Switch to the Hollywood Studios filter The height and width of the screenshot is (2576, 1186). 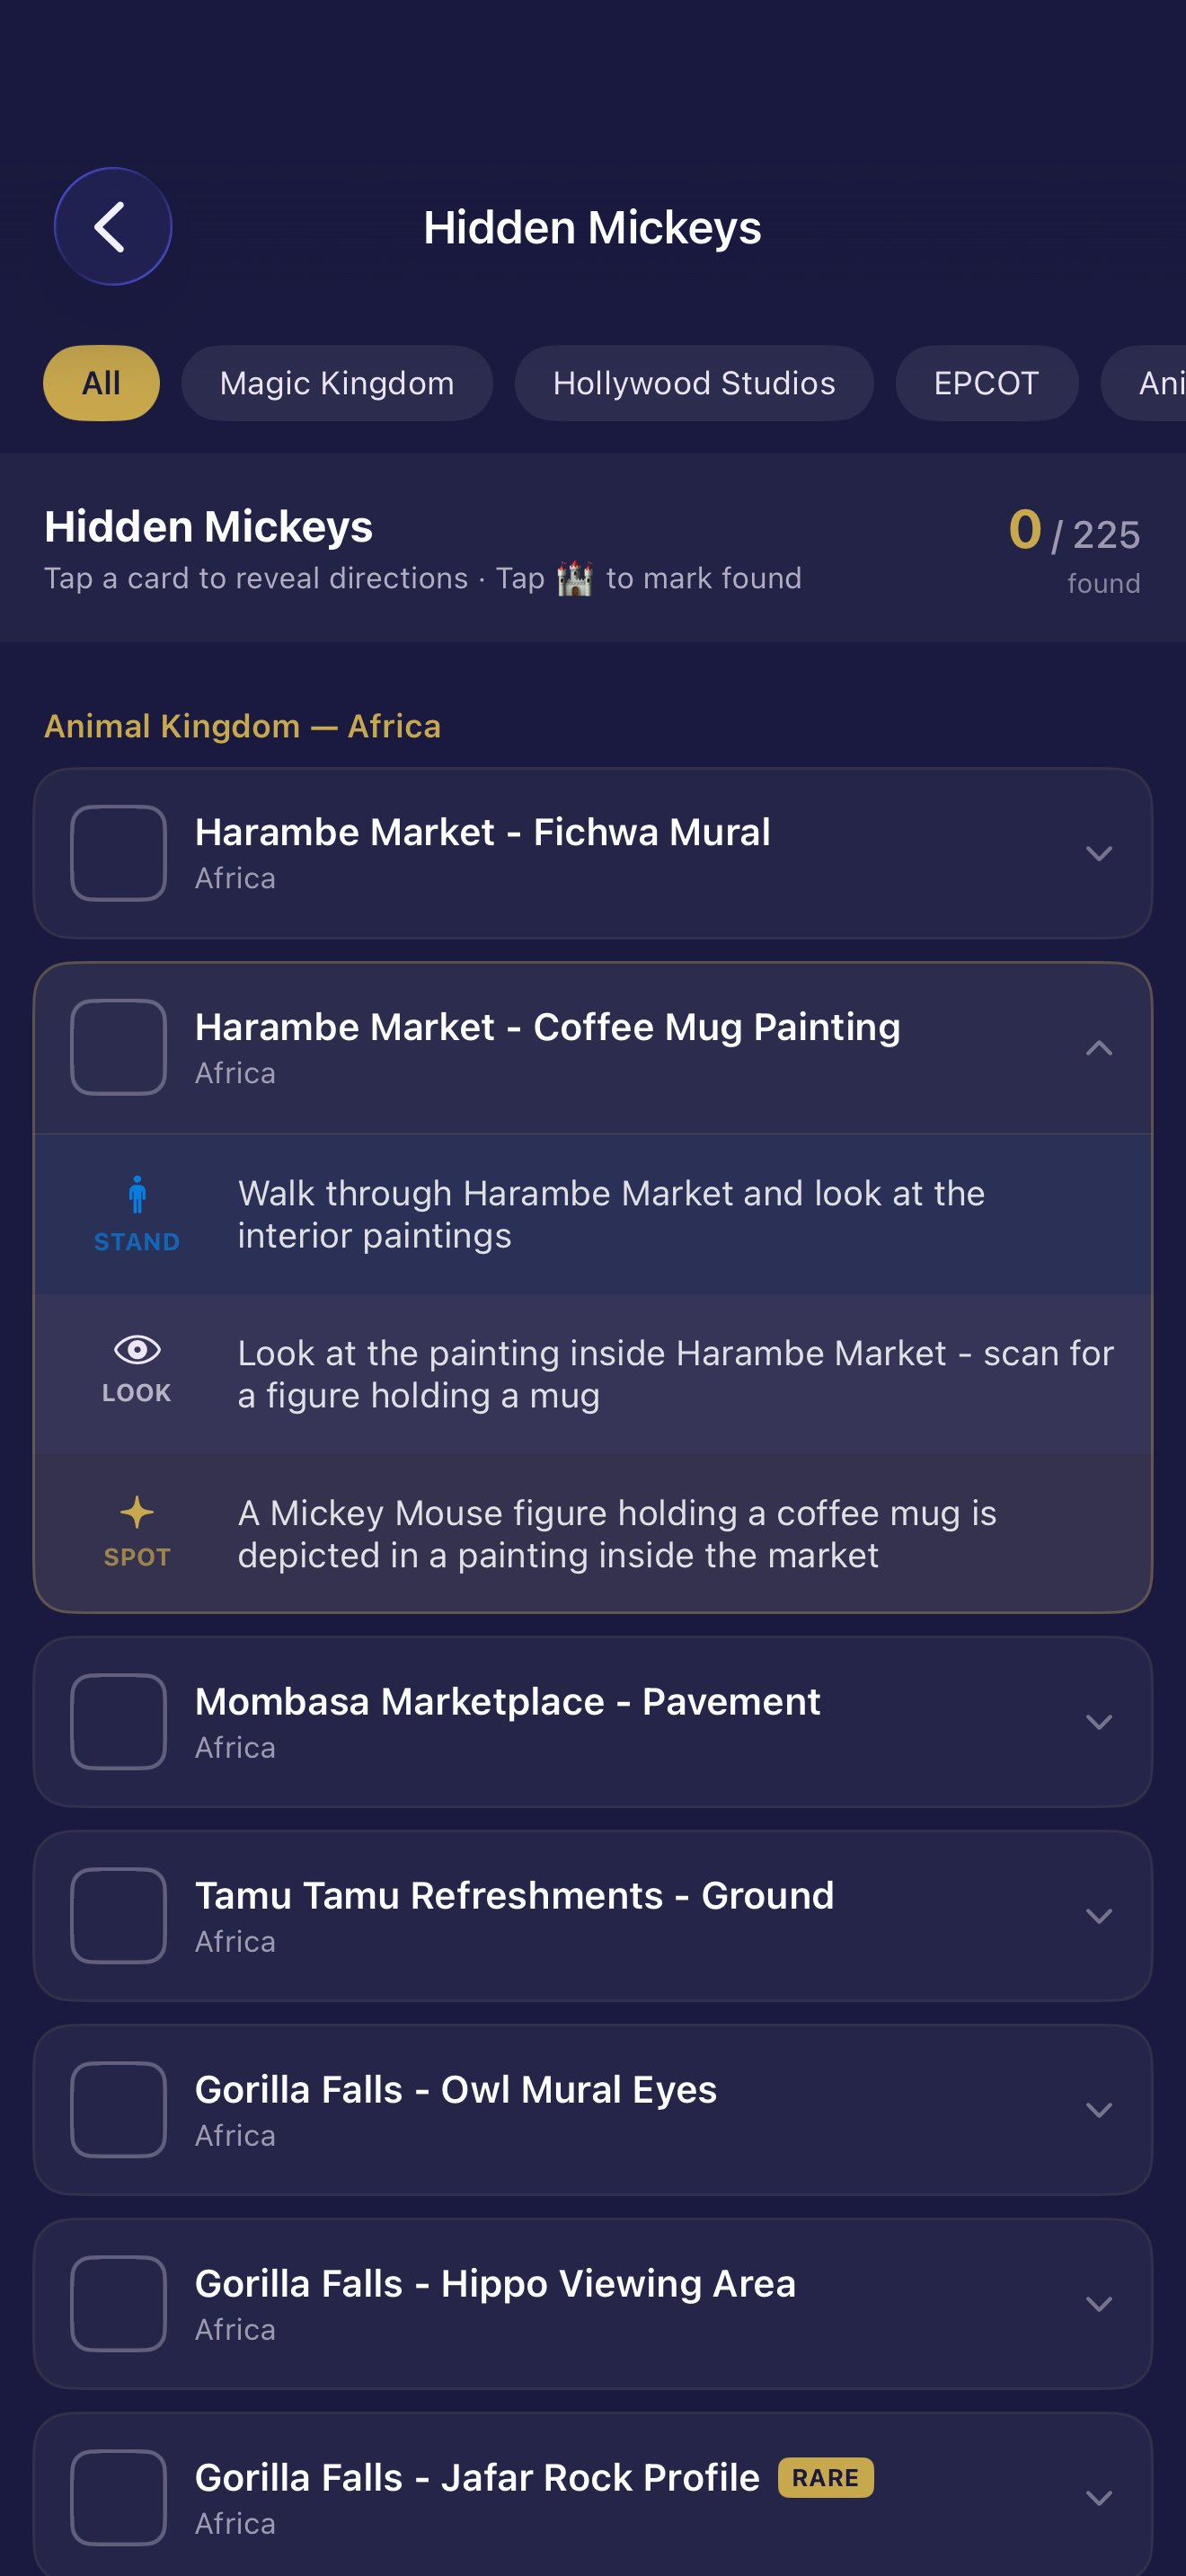[694, 383]
